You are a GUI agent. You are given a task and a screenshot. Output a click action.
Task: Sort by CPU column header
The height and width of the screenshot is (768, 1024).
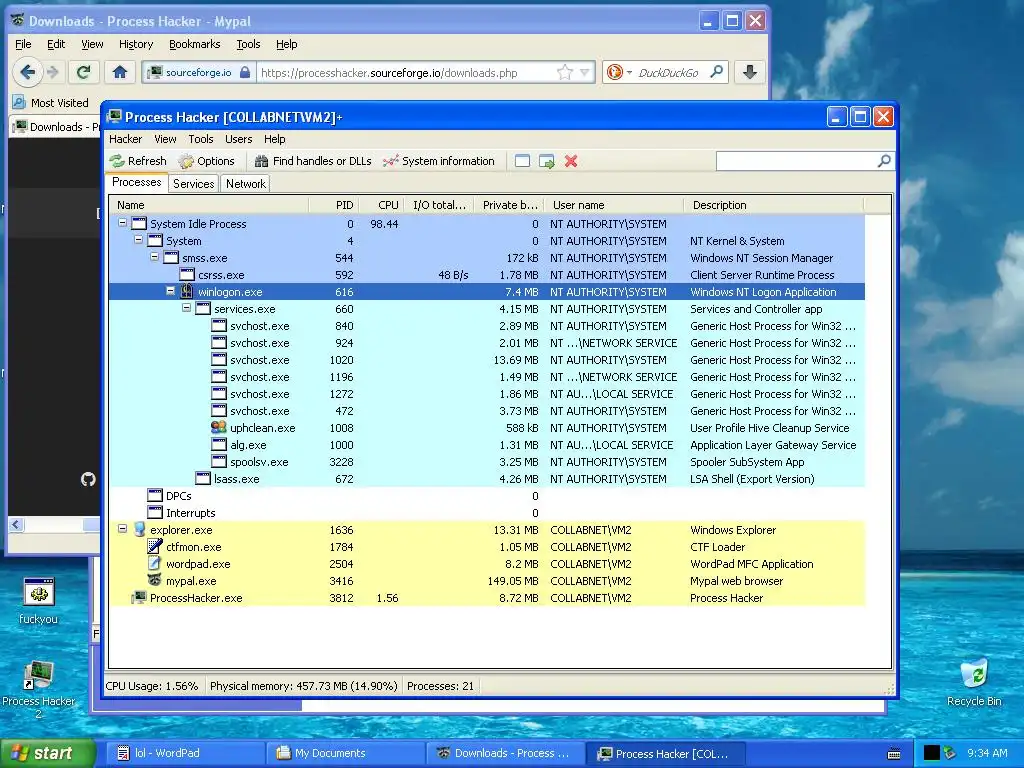point(381,205)
